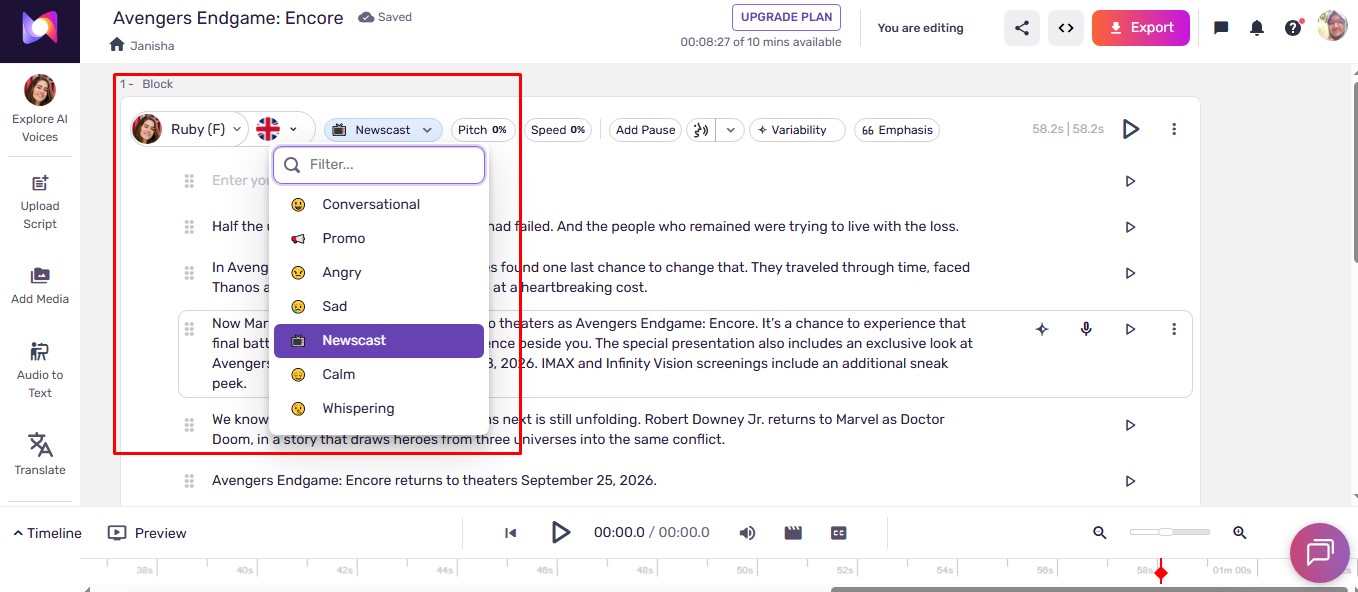Screen dimensions: 1358x592
Task: Open comments chat icon in header
Action: click(1221, 28)
